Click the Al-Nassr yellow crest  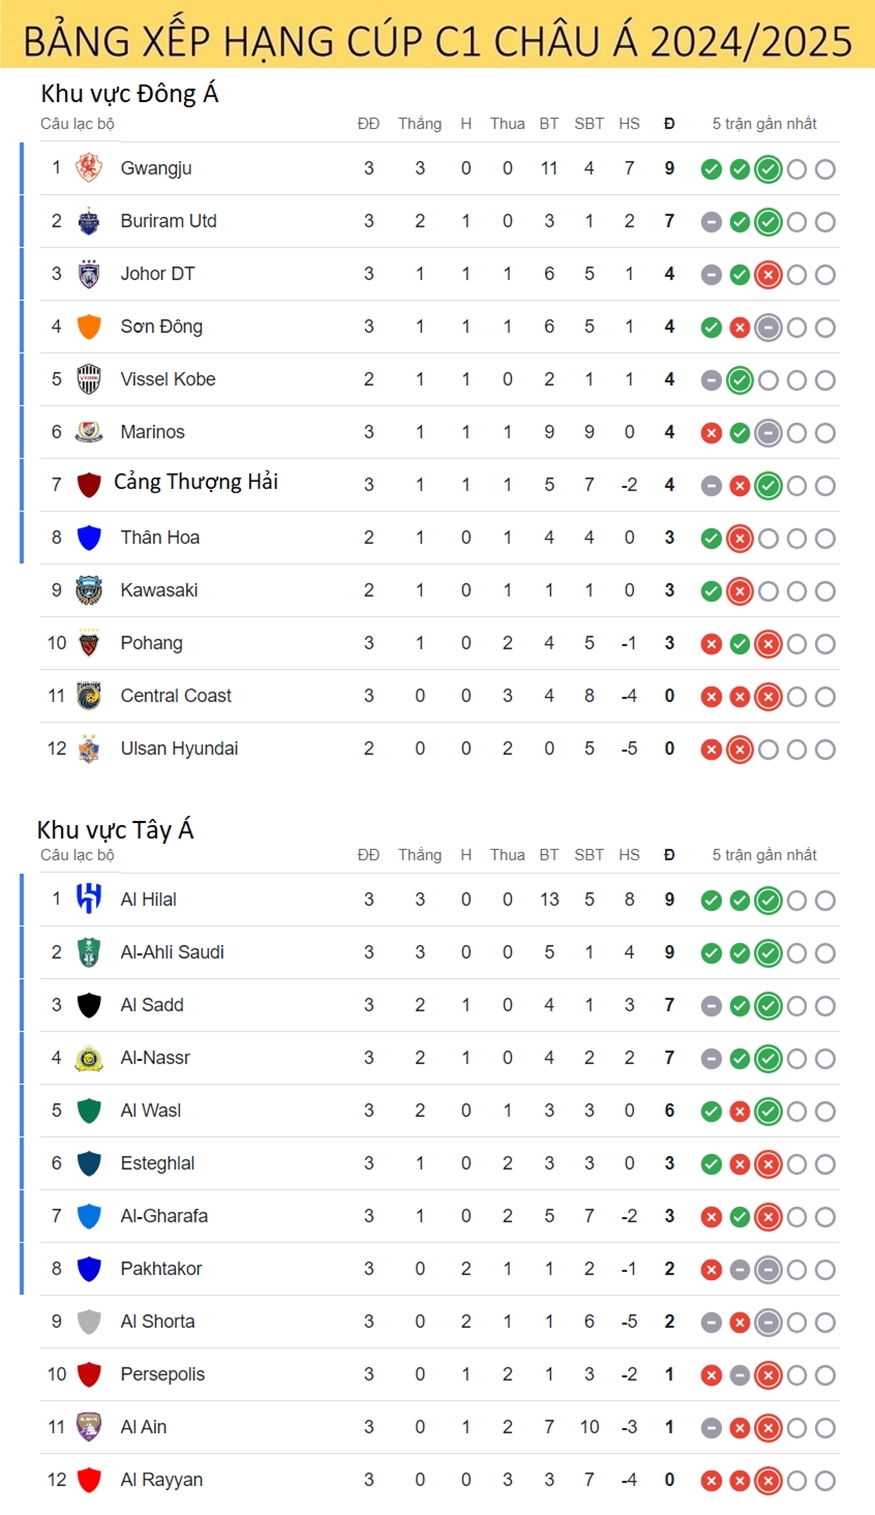coord(89,1057)
